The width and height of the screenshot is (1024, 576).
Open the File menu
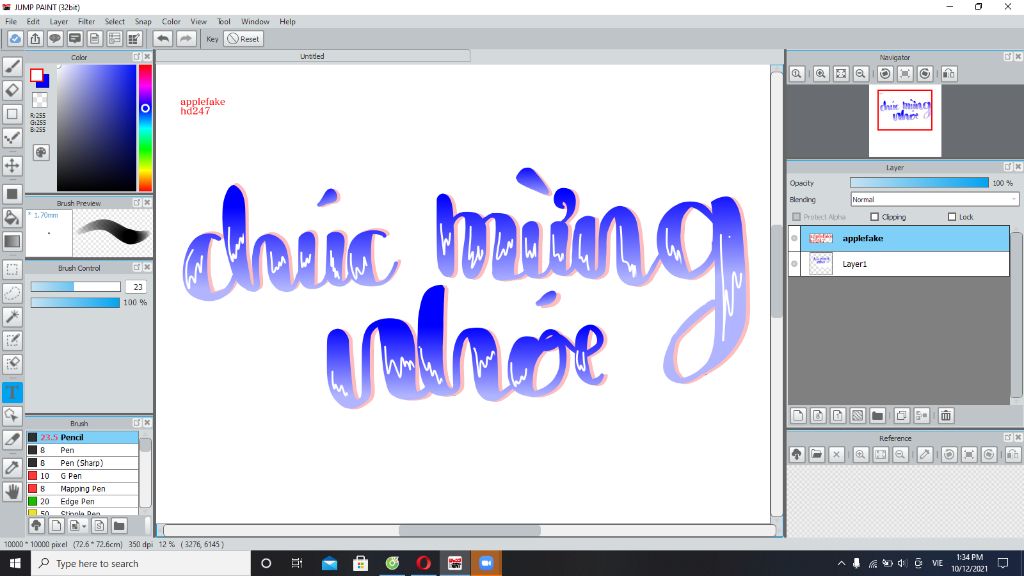click(x=11, y=22)
